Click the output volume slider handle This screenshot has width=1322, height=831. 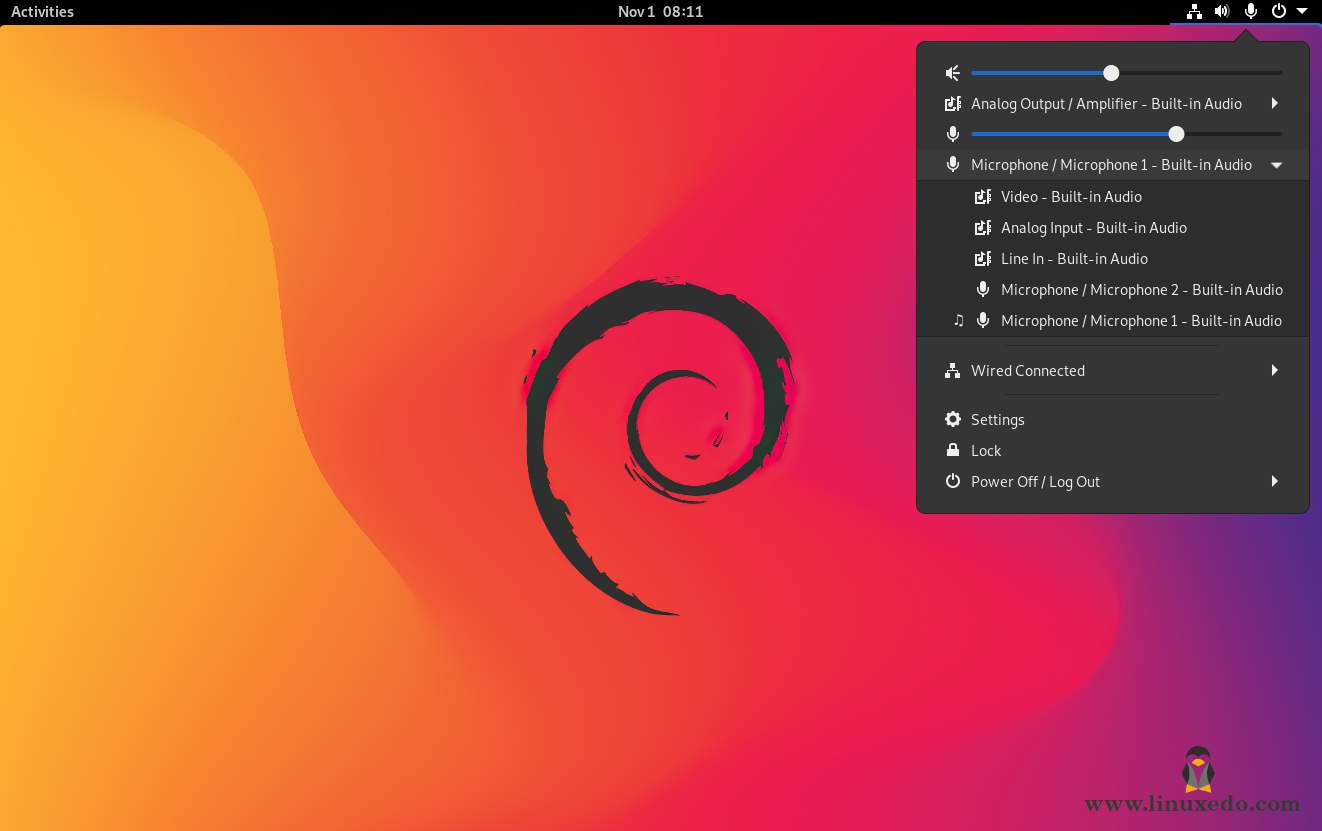[x=1111, y=73]
